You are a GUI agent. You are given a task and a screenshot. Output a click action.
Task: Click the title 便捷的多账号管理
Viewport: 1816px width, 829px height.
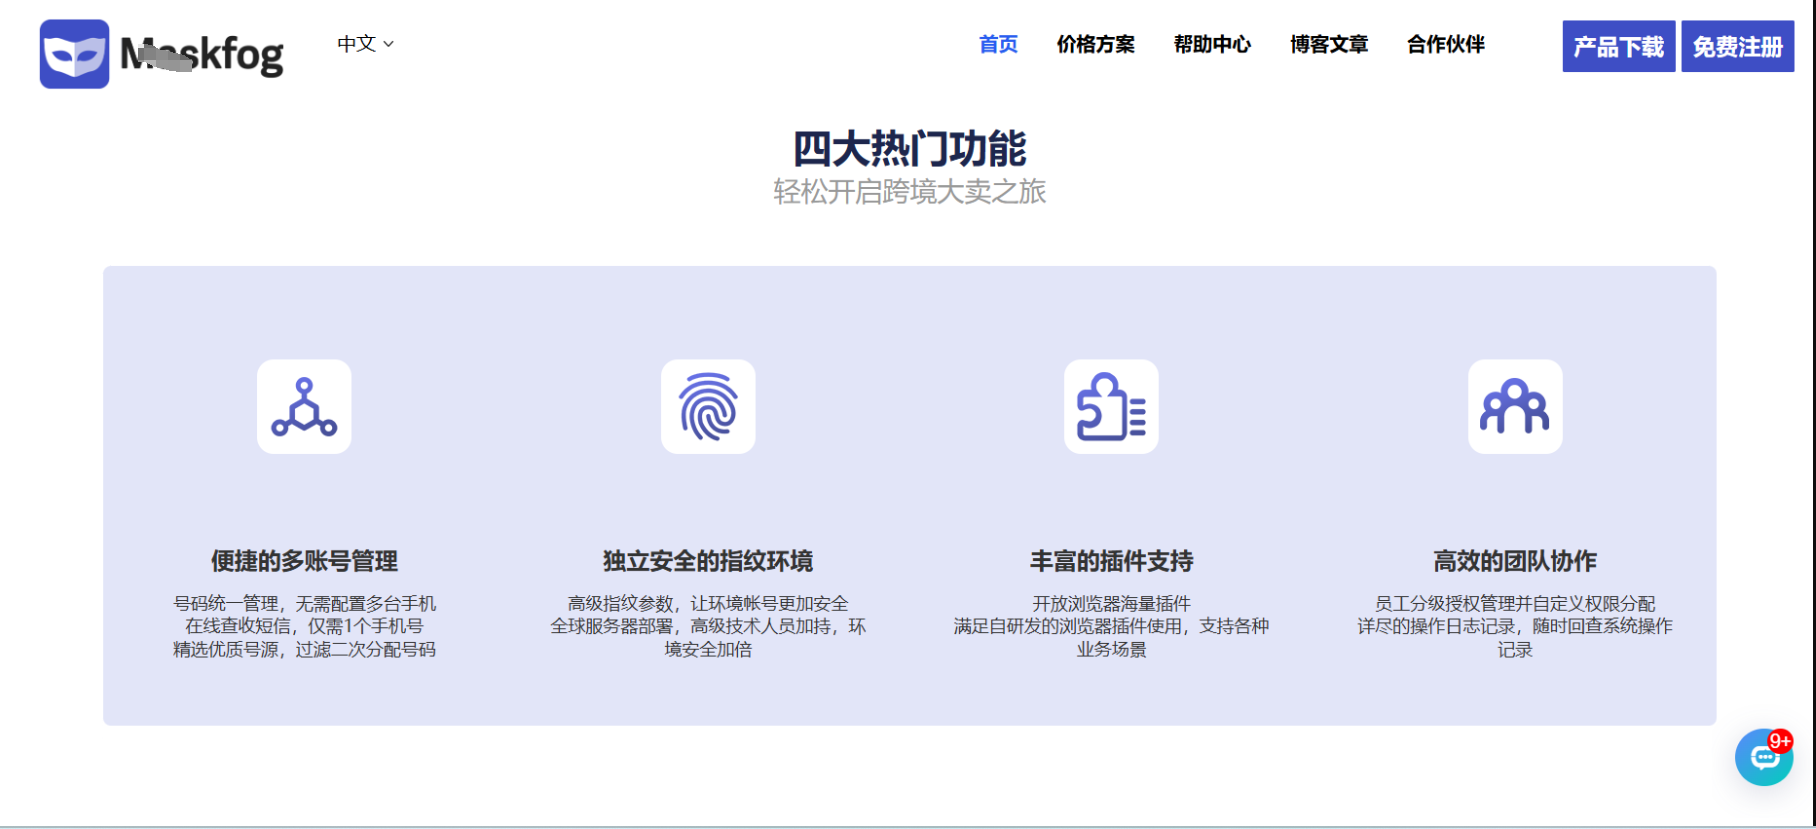pos(304,561)
